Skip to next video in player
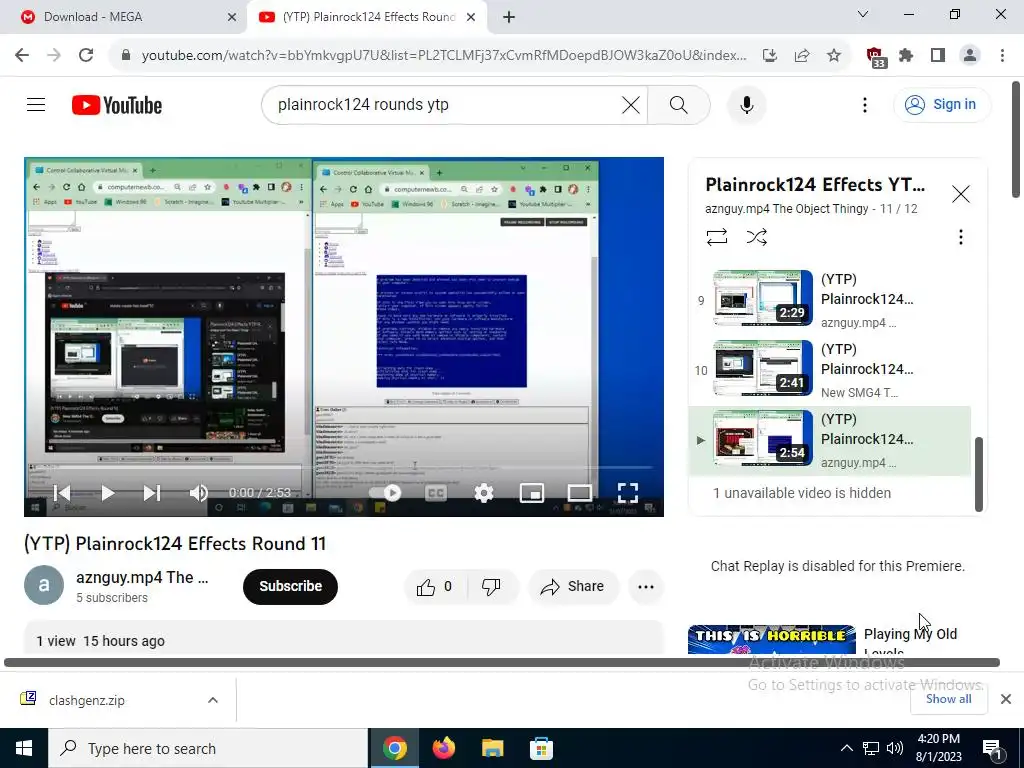Image resolution: width=1024 pixels, height=768 pixels. [152, 492]
